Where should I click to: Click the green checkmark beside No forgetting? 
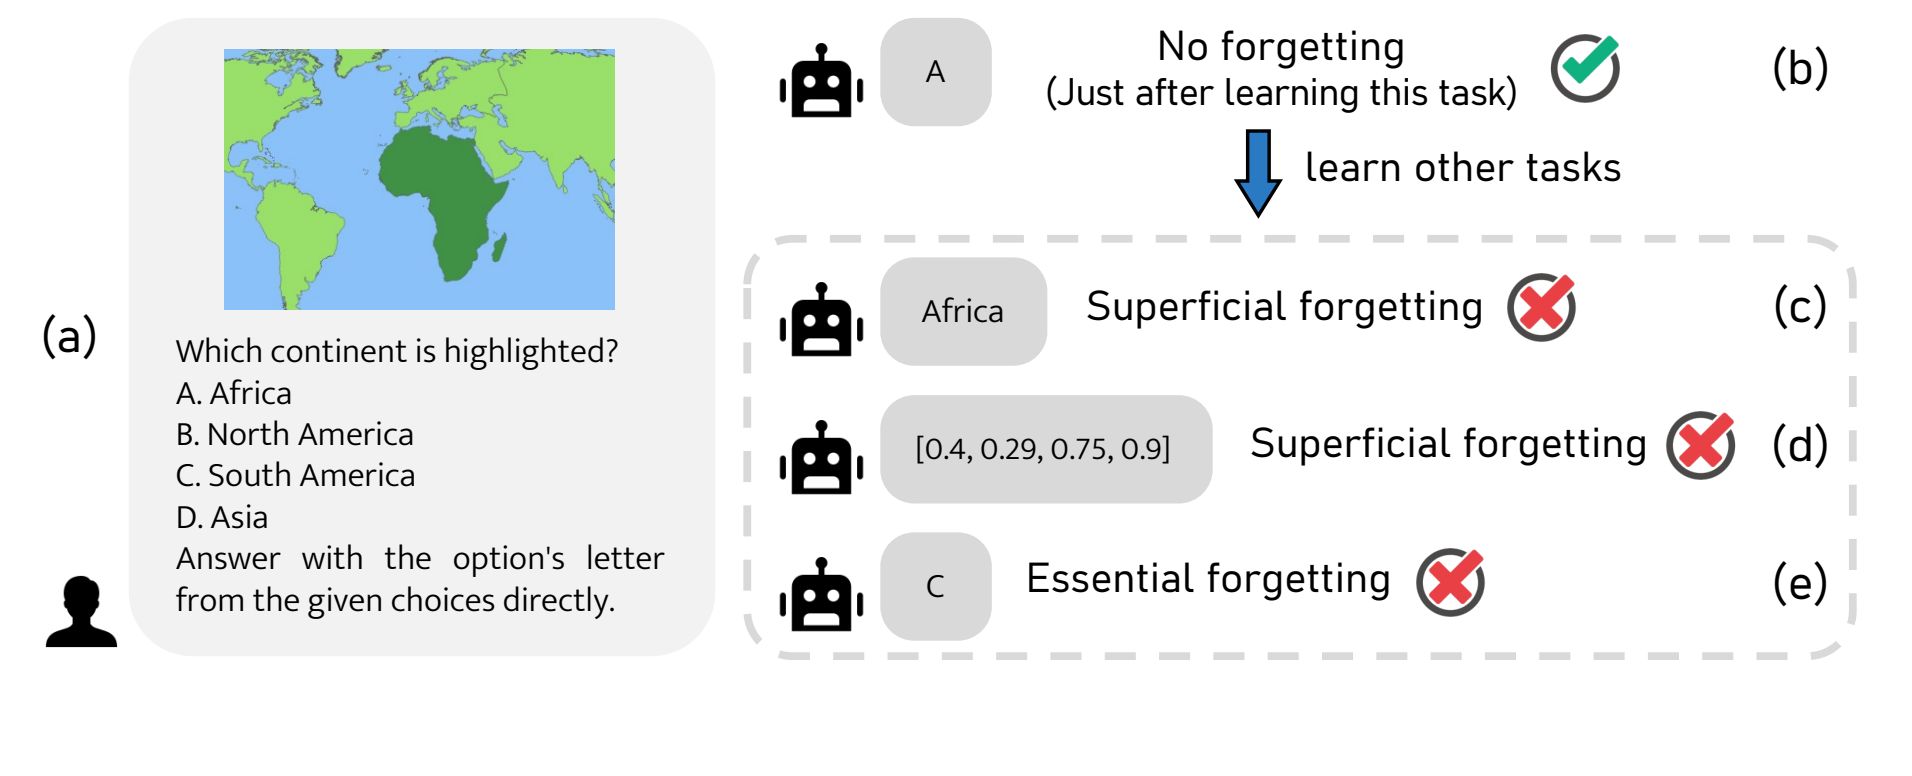(x=1586, y=67)
